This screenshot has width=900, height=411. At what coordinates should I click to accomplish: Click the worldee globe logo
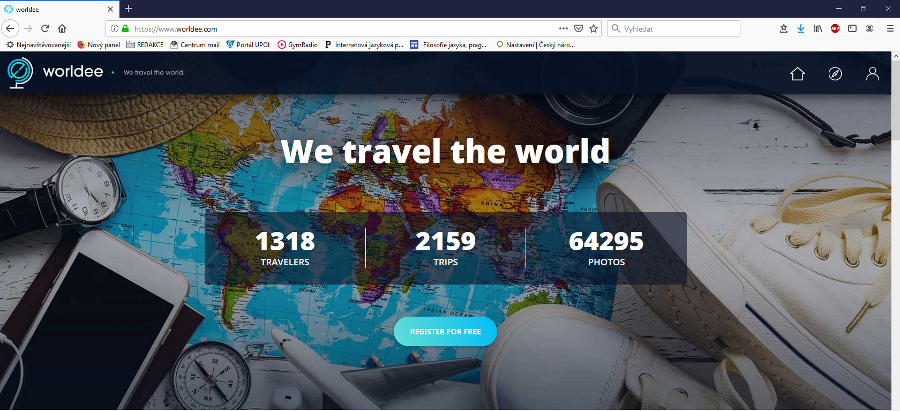[19, 72]
